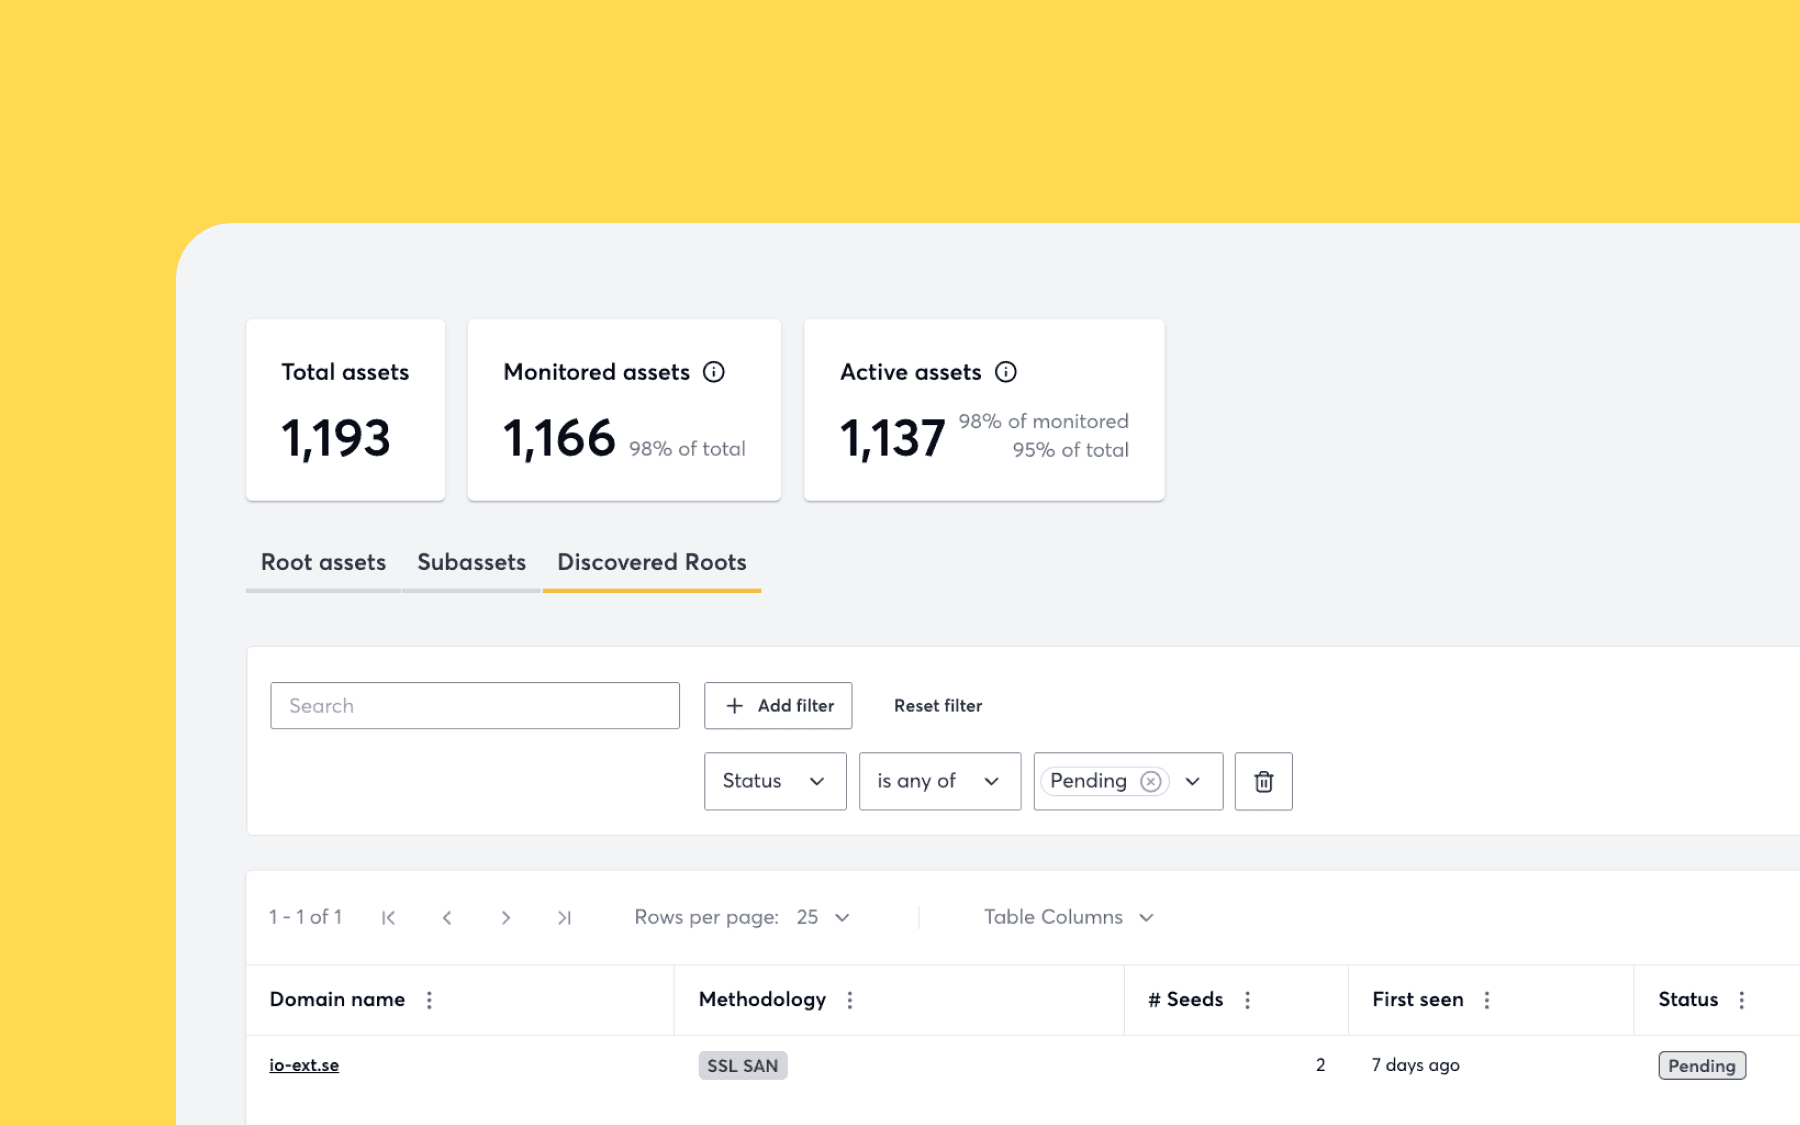Expand the Table Columns dropdown

1069,917
